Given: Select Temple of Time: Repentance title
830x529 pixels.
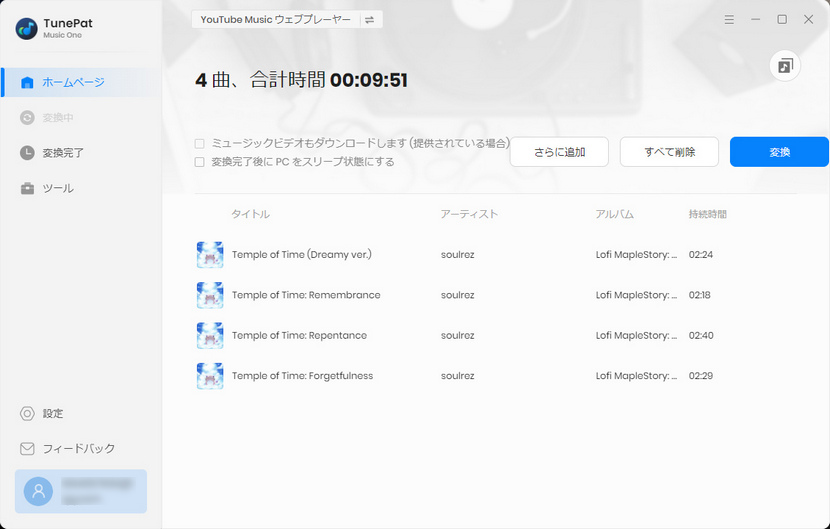Looking at the screenshot, I should click(299, 335).
